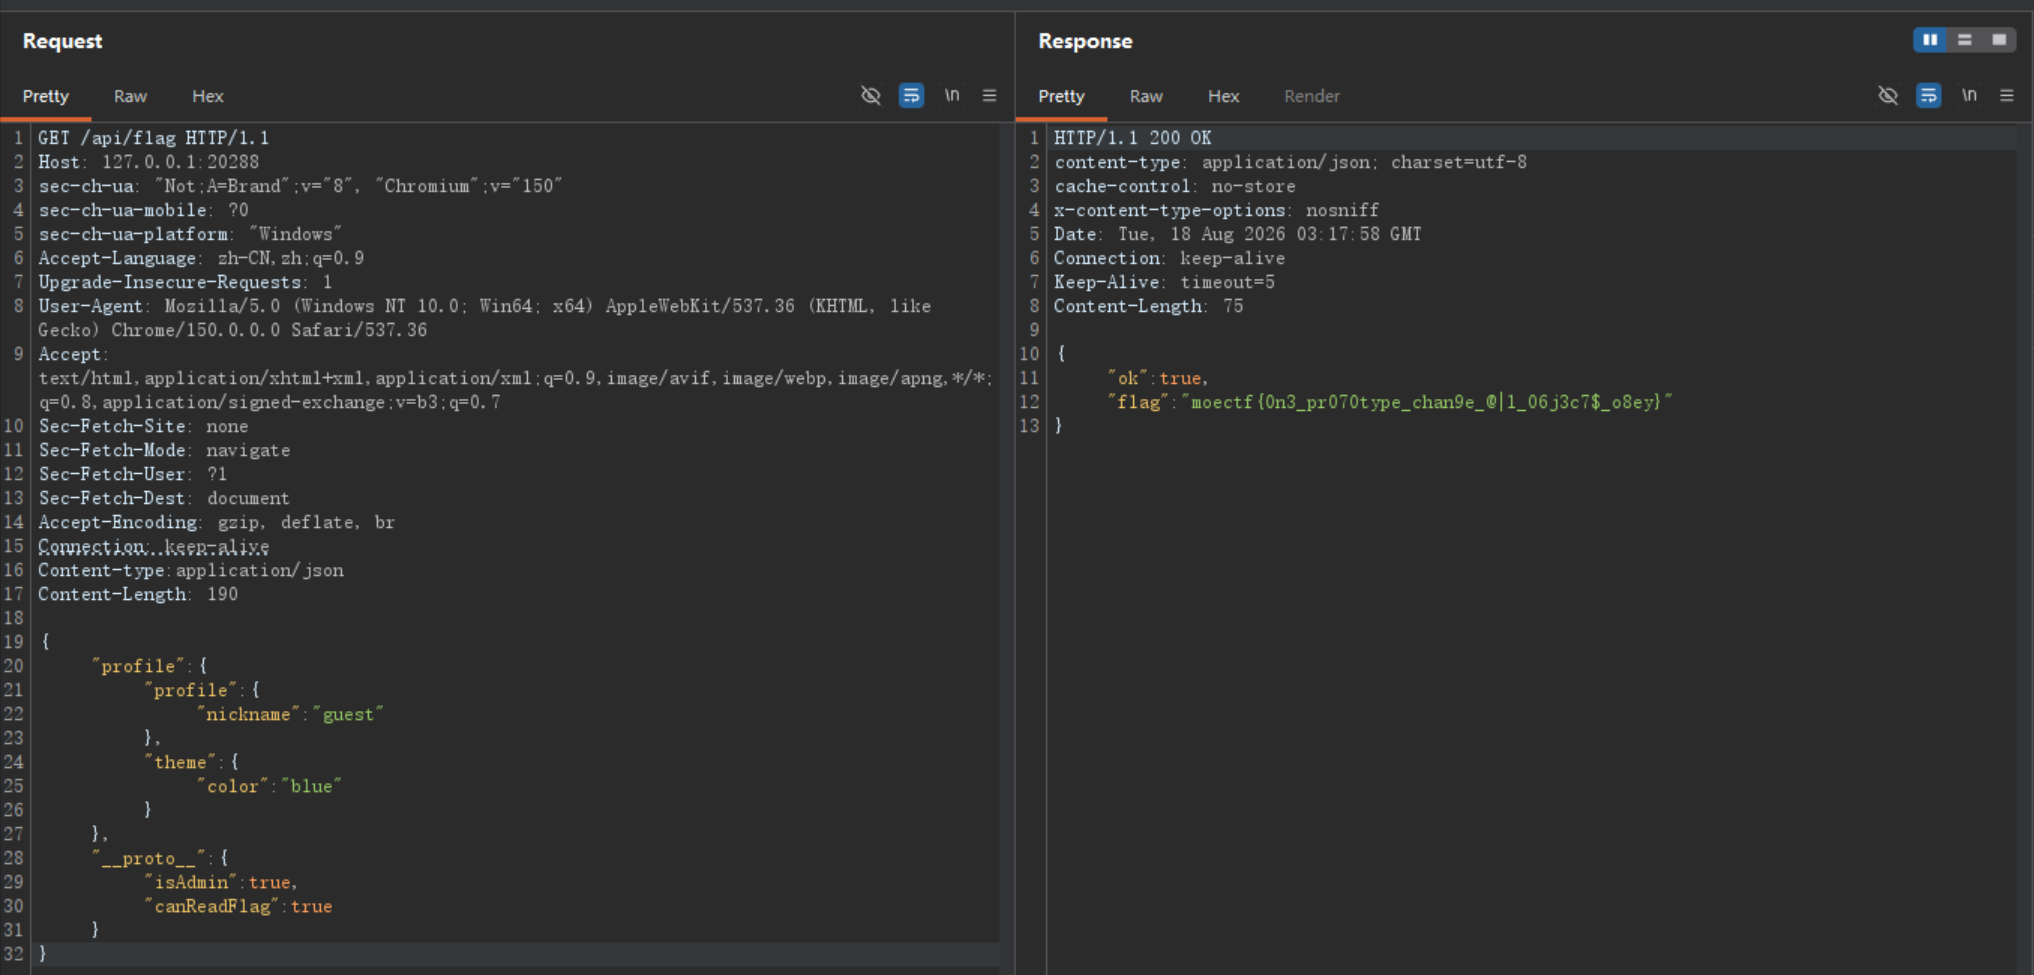Select the Response Raw tab

pos(1146,96)
